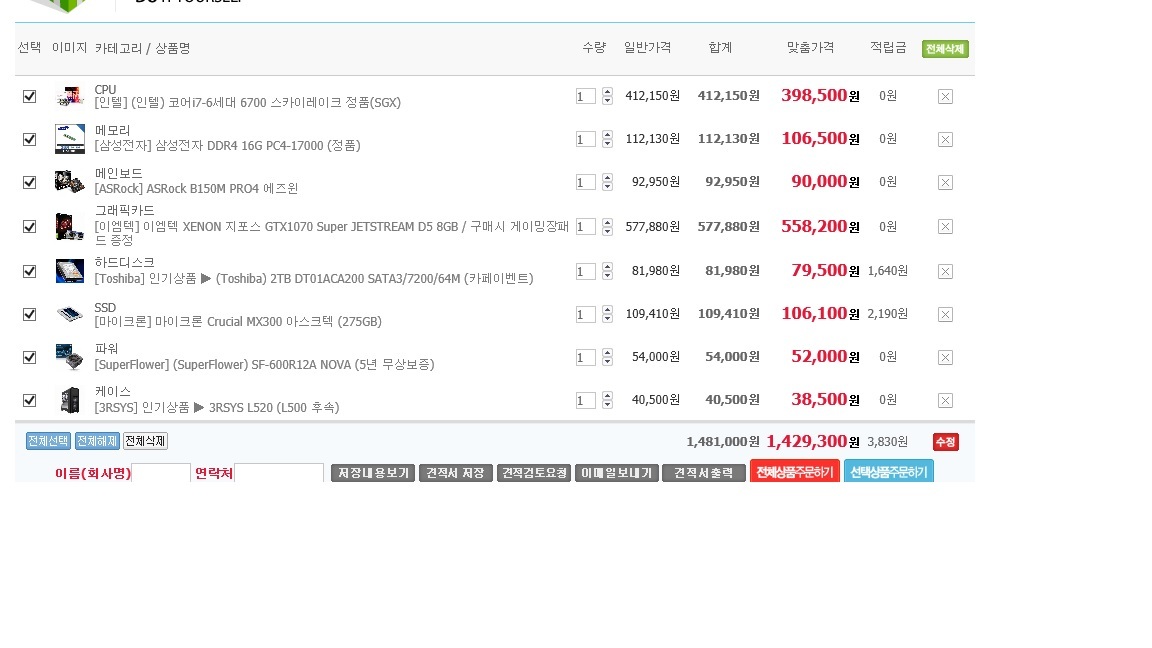Screen dimensions: 1152x648
Task: Adjust the 메인보드 quantity stepper arrows
Action: (x=607, y=182)
